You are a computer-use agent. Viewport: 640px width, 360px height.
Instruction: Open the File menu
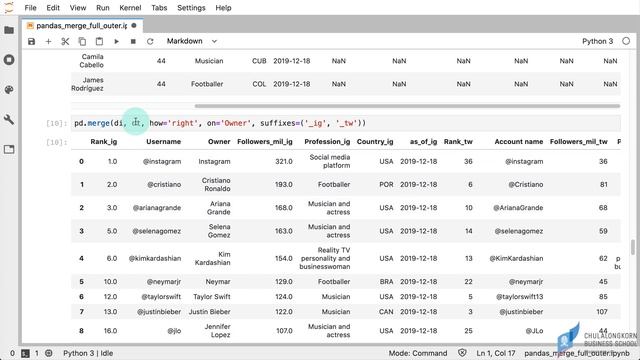pos(30,8)
